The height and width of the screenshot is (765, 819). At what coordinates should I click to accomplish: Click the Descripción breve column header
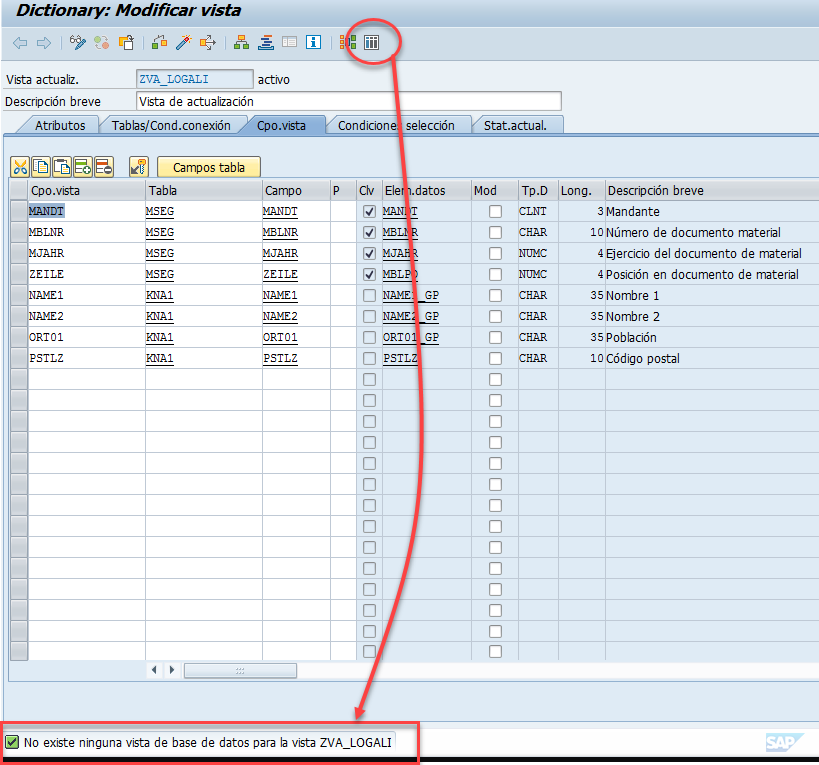(x=711, y=190)
